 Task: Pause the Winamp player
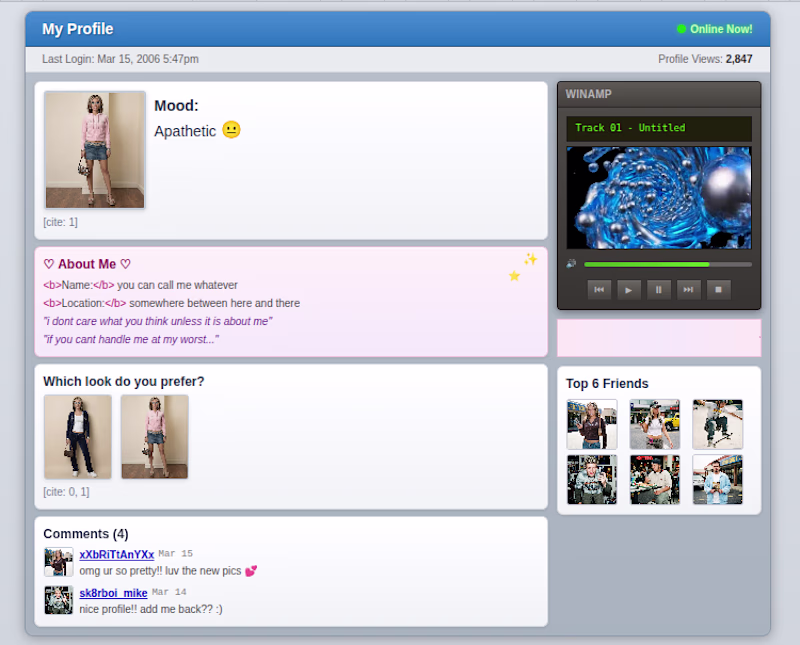(659, 290)
